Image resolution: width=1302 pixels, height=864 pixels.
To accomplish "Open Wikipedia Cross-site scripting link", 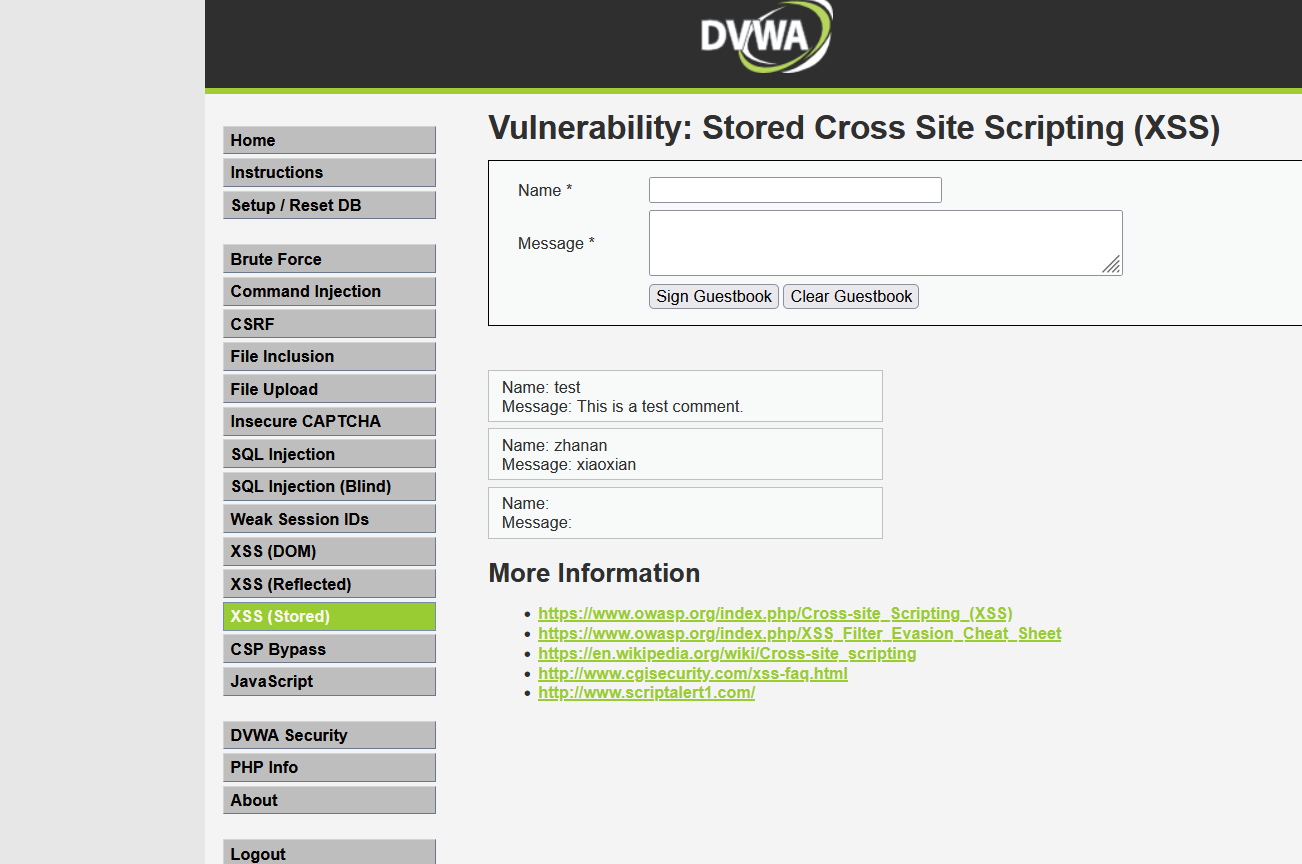I will [x=727, y=653].
